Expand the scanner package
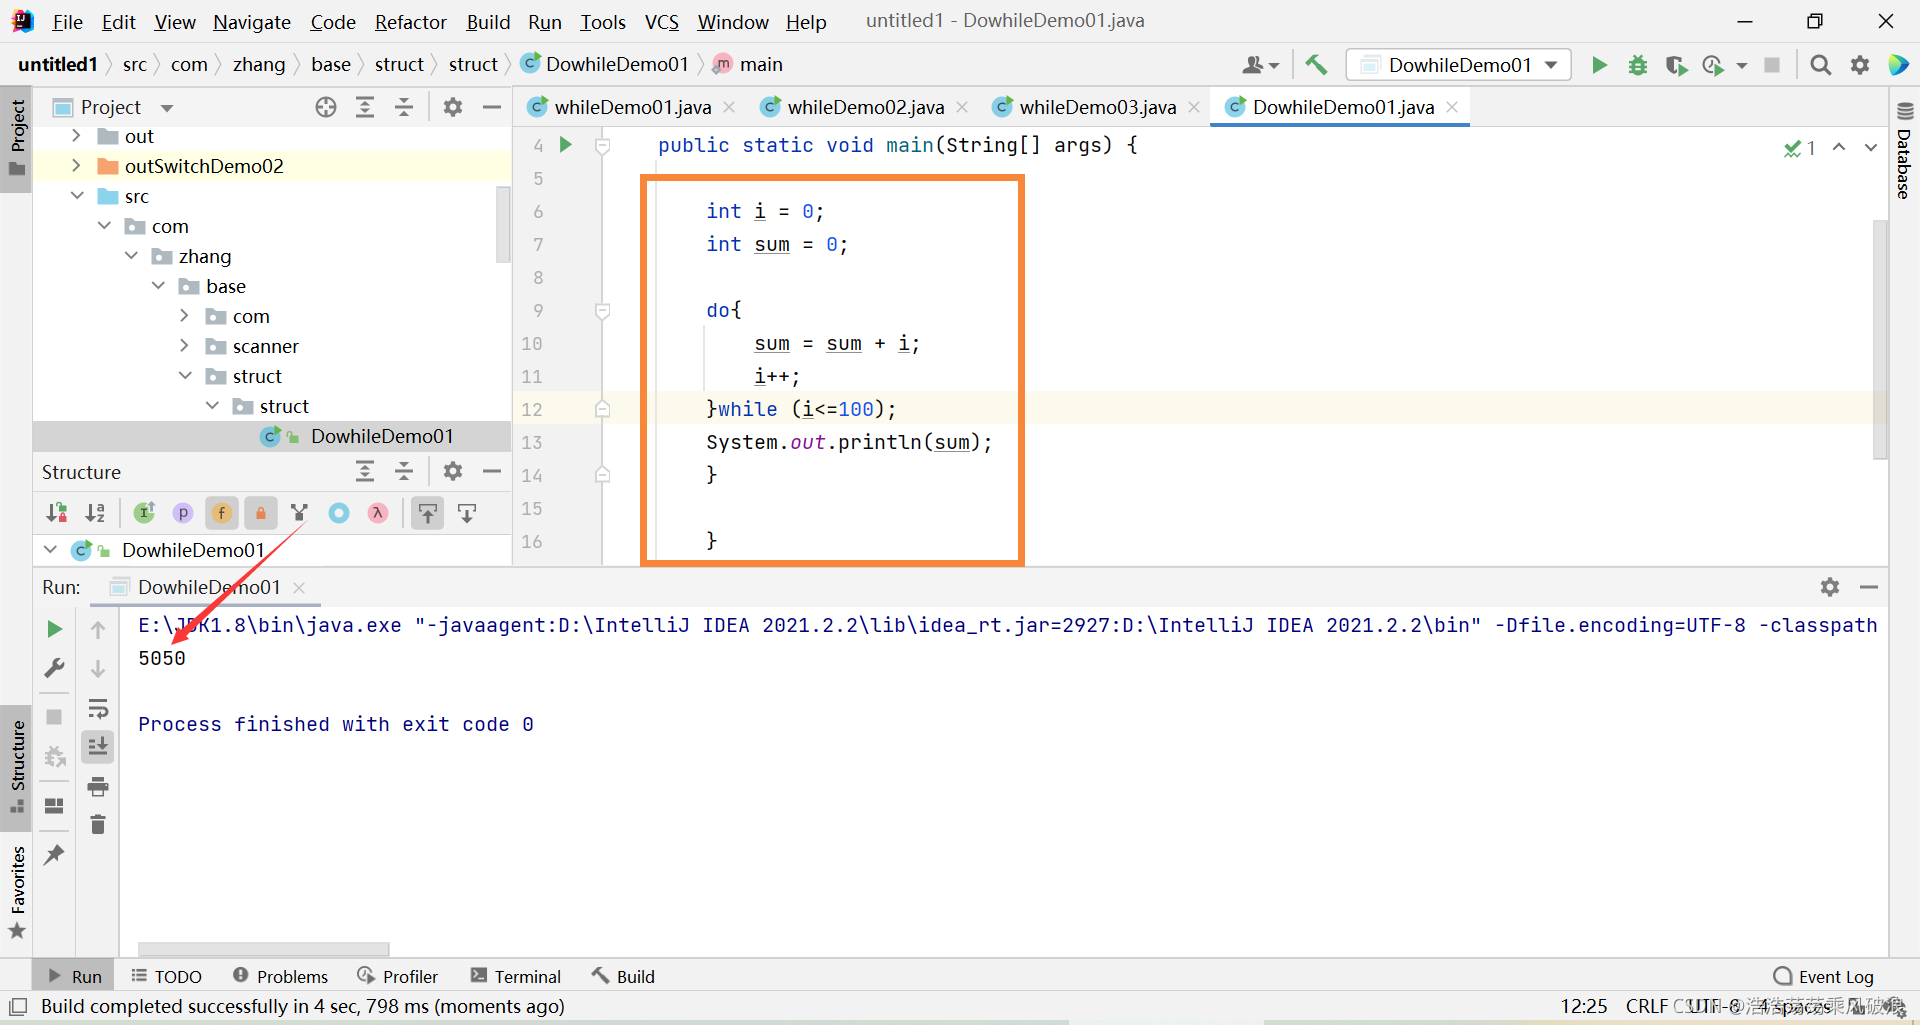 [184, 346]
